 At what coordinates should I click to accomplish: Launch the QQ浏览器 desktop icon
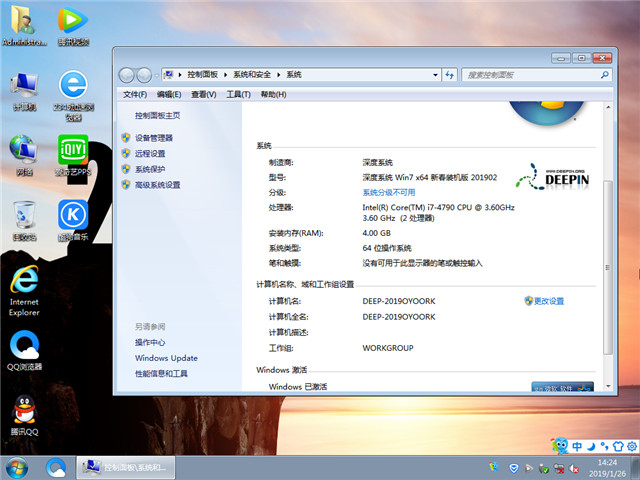24,351
